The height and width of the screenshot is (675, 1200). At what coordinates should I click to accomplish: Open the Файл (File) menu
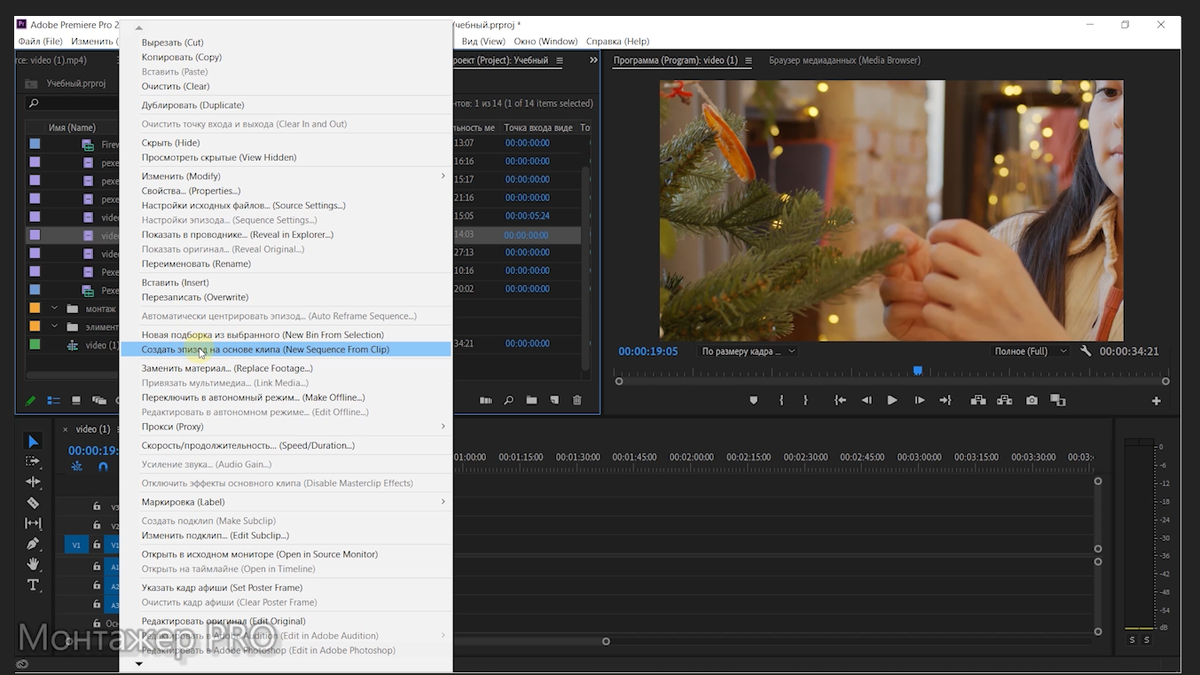41,41
